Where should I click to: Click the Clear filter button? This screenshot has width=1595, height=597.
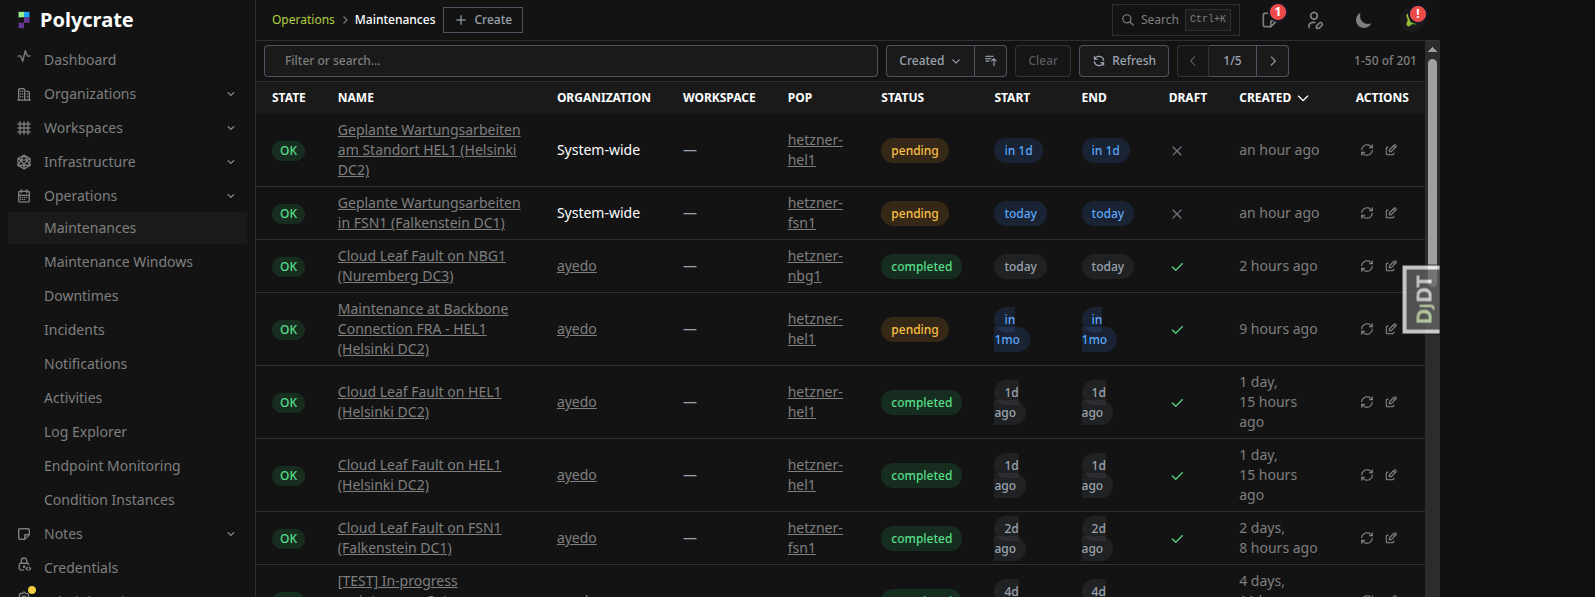click(1043, 61)
